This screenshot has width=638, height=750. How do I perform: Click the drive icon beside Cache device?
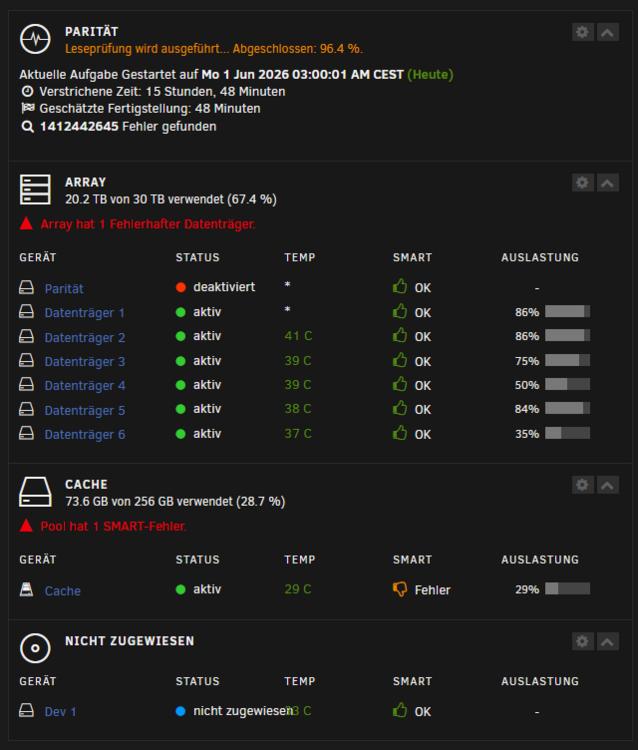pos(26,590)
